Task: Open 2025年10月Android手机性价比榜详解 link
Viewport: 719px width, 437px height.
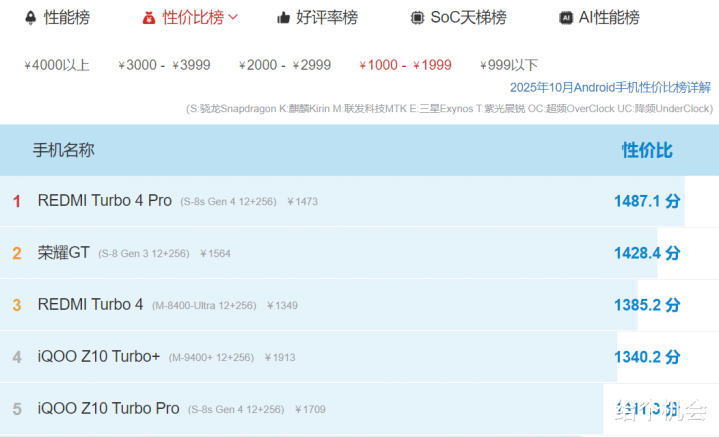Action: point(610,87)
